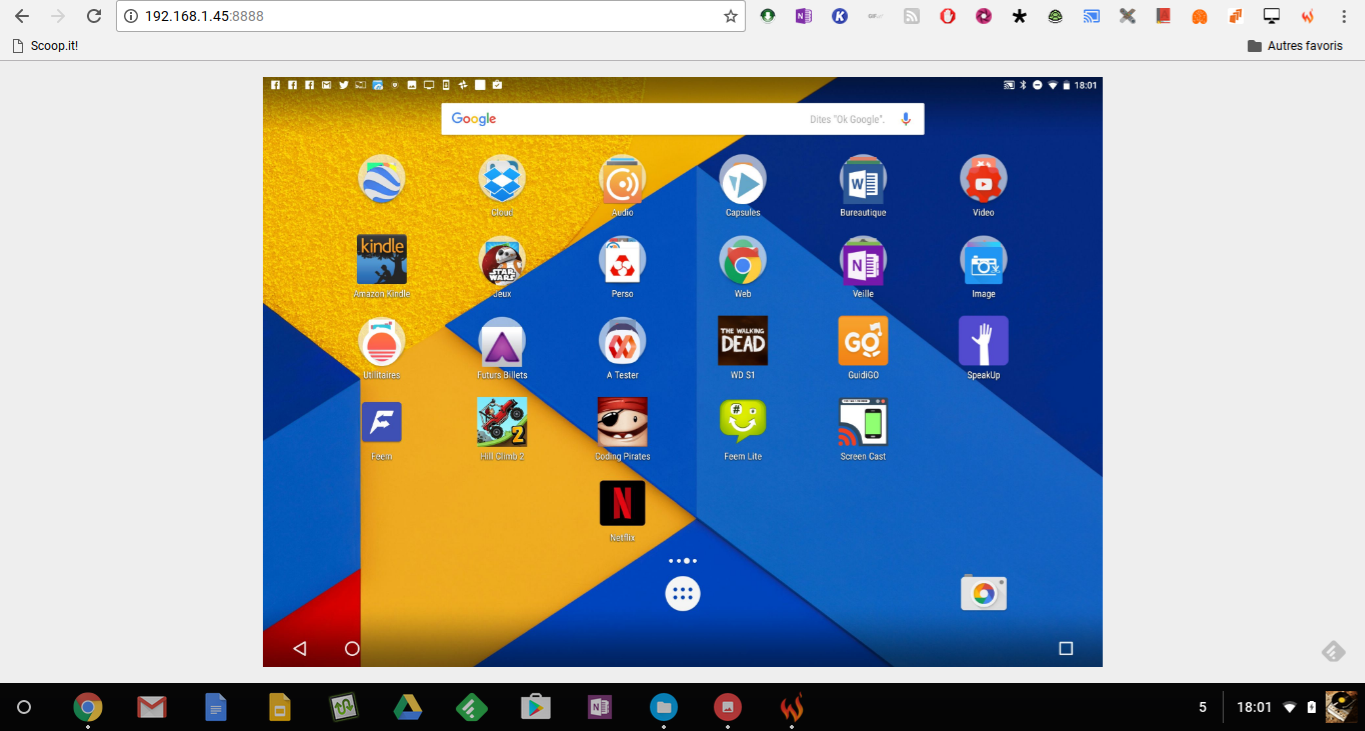Viewport: 1365px width, 731px height.
Task: Activate Google voice search microphone
Action: coord(906,119)
